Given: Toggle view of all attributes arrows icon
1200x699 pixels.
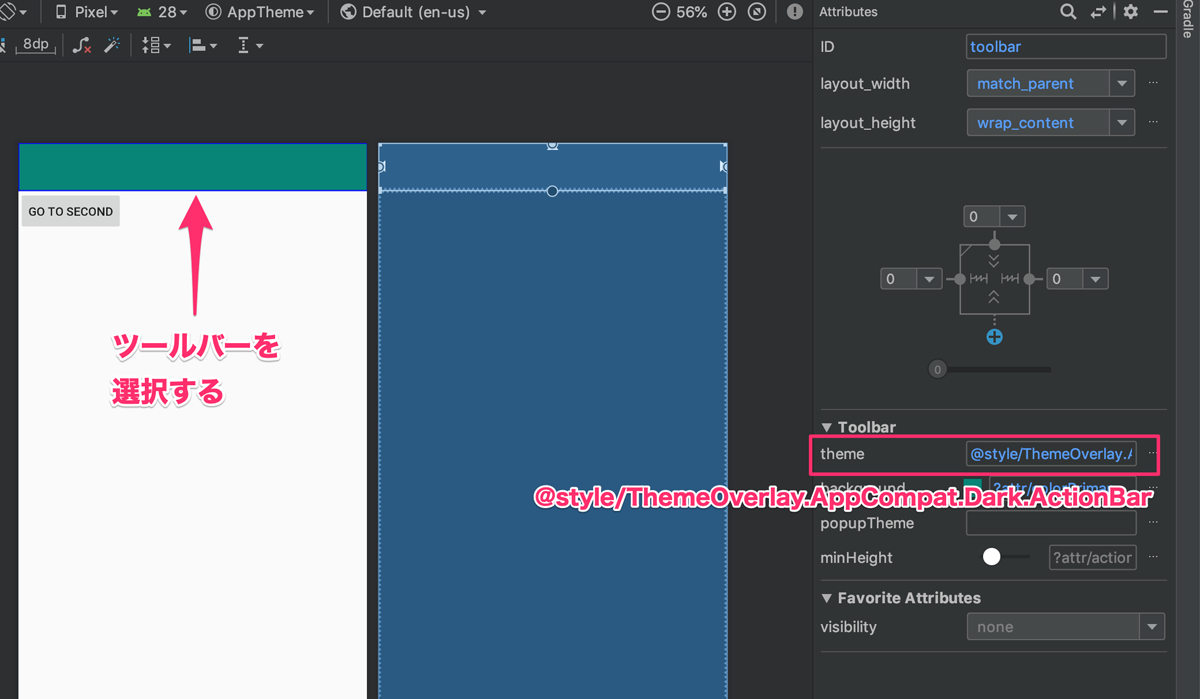Looking at the screenshot, I should 1099,12.
